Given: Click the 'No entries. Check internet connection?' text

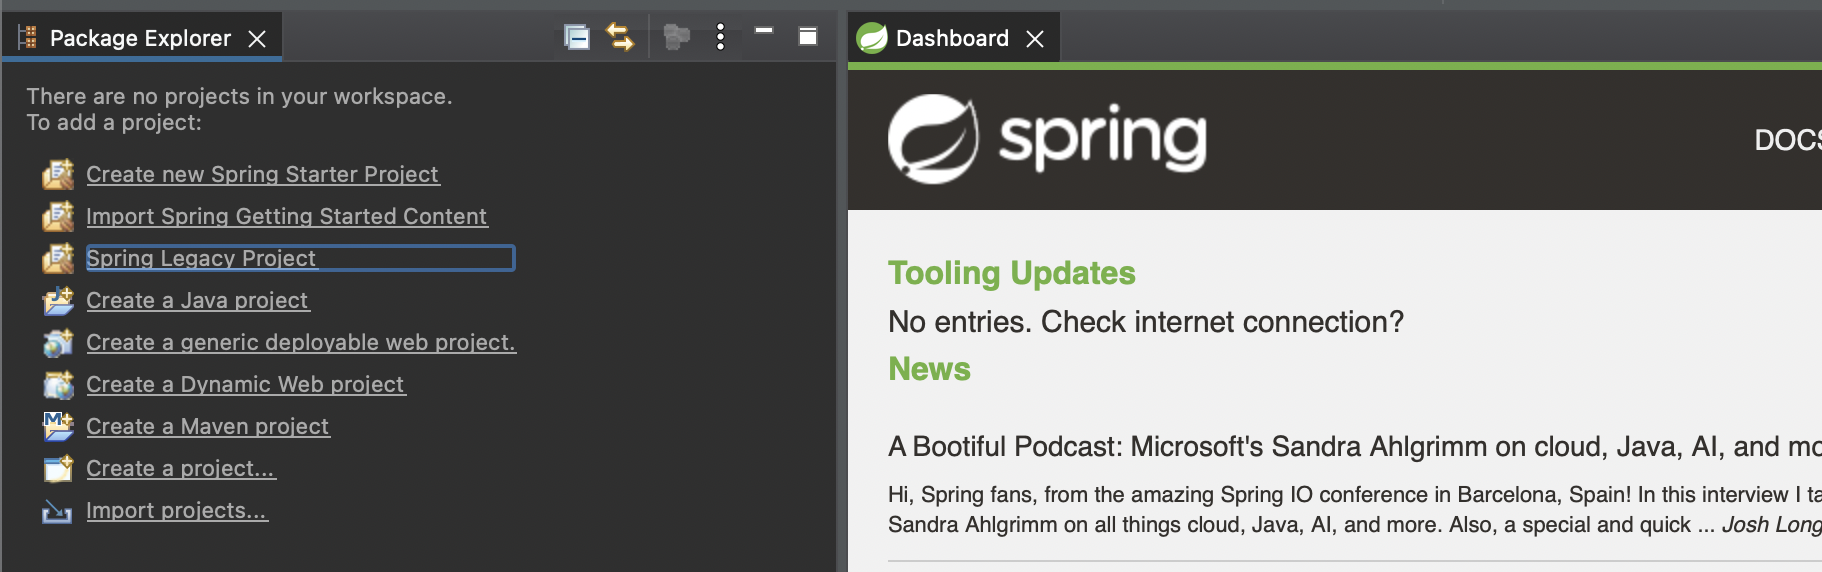Looking at the screenshot, I should 1146,322.
